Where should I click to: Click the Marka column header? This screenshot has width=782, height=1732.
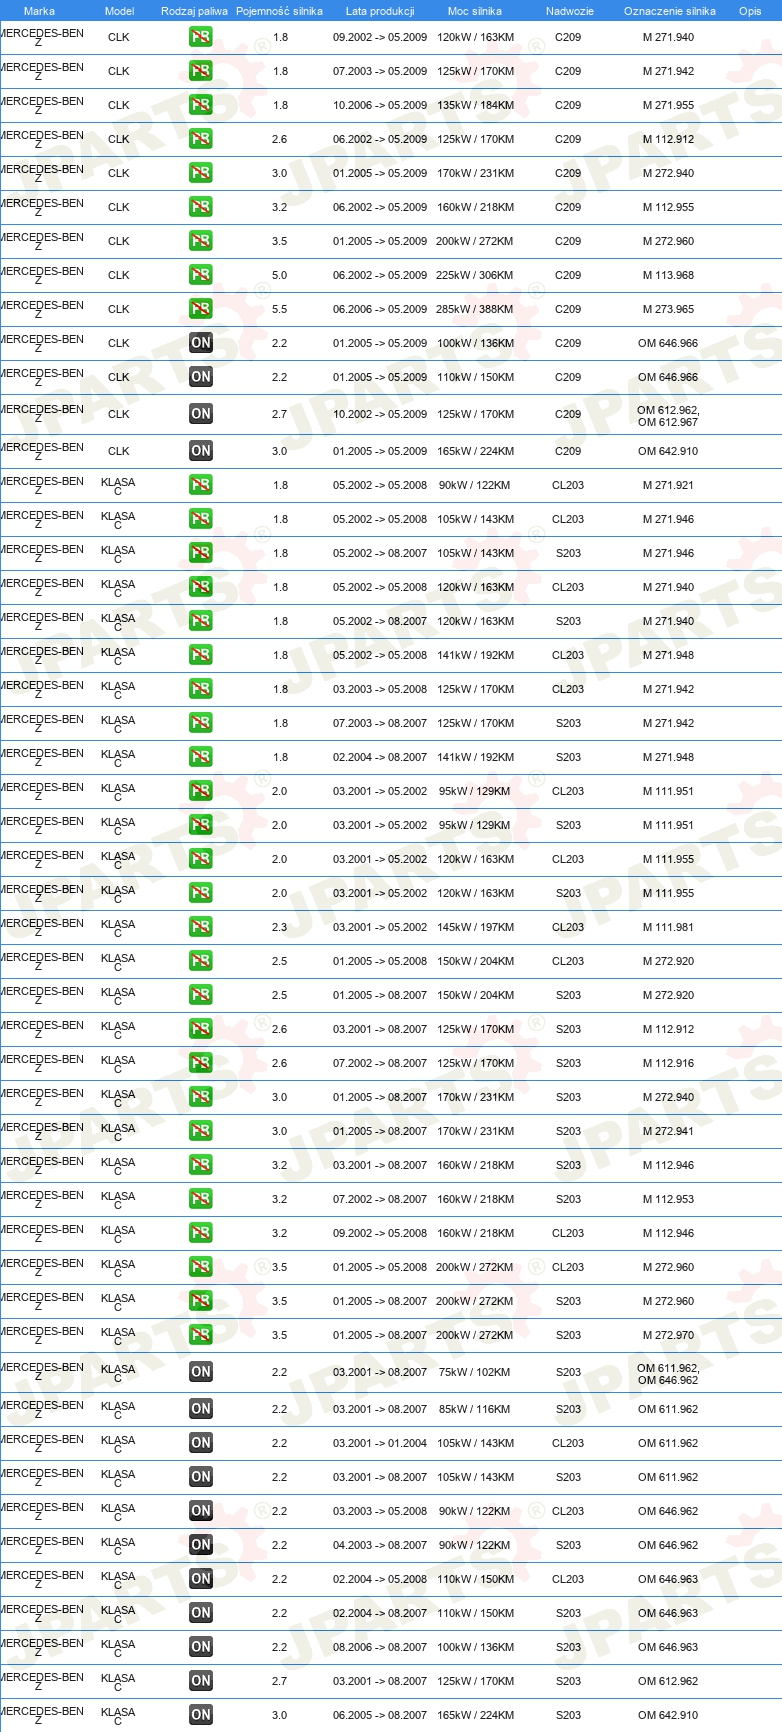39,11
